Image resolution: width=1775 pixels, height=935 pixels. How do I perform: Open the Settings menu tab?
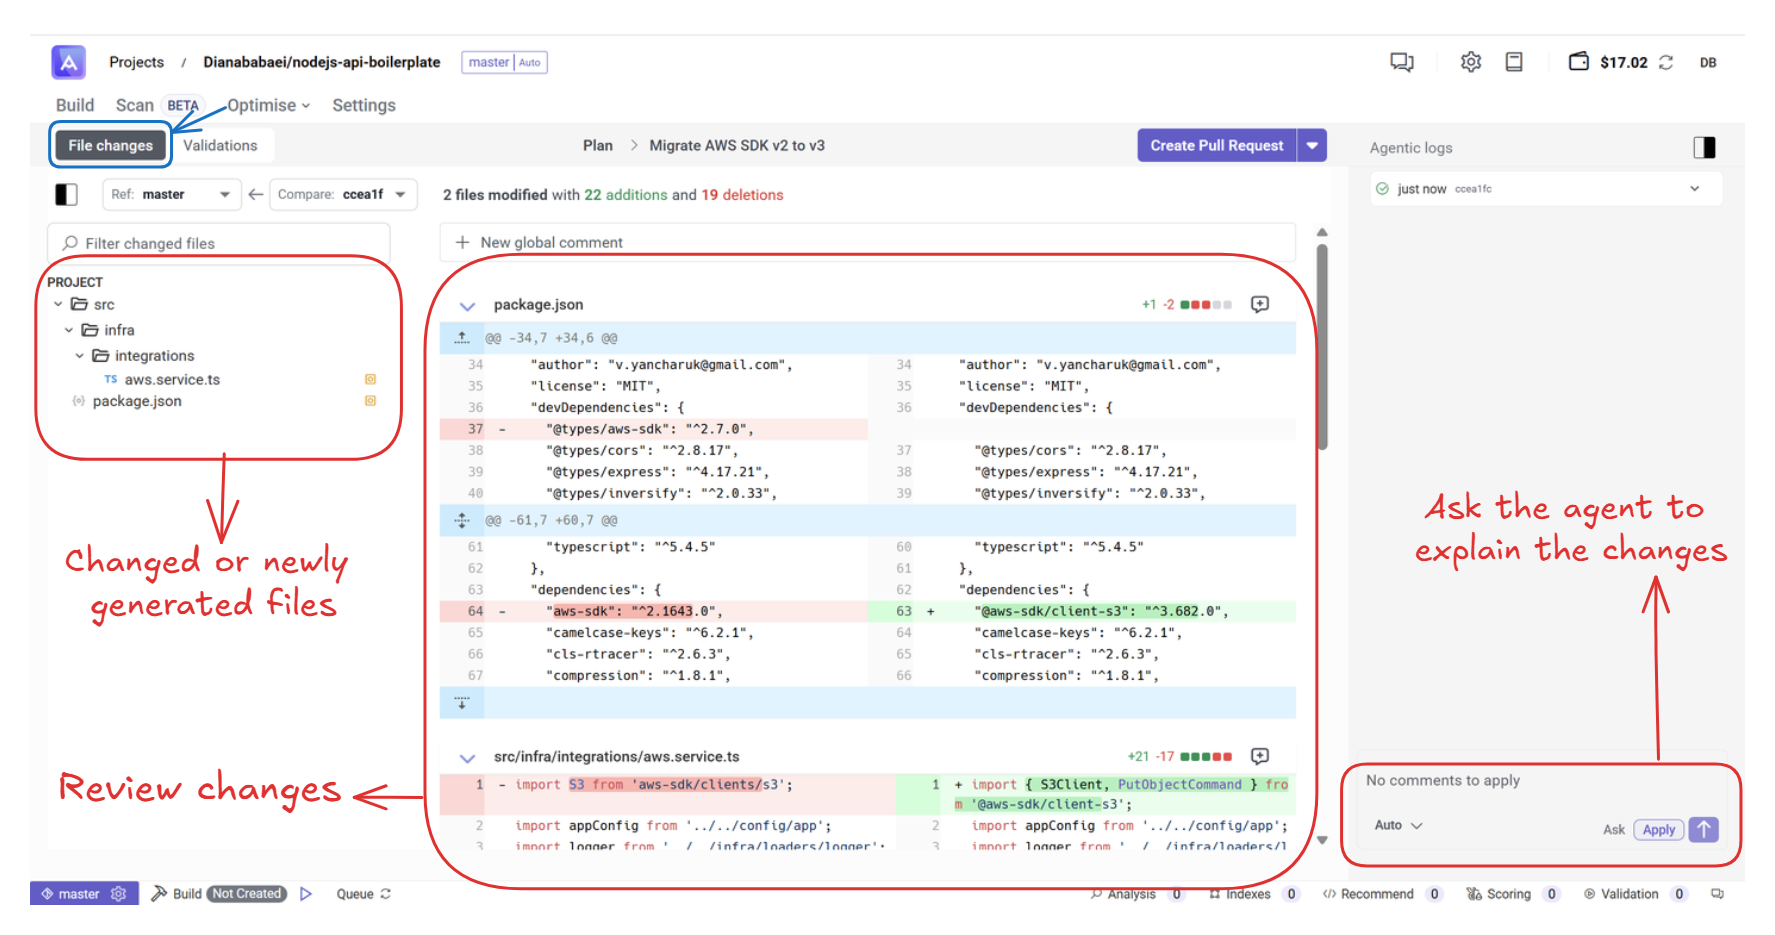coord(363,105)
